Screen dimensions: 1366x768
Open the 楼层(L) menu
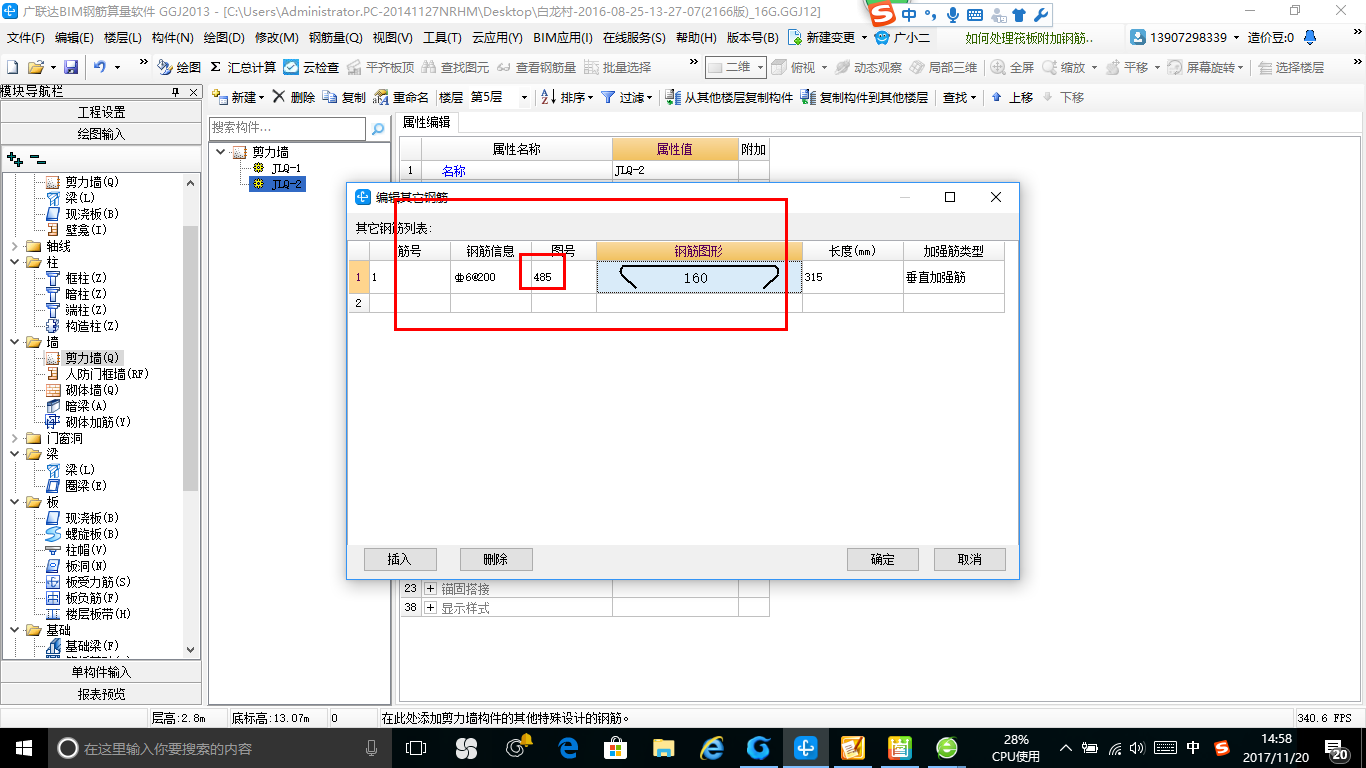124,38
